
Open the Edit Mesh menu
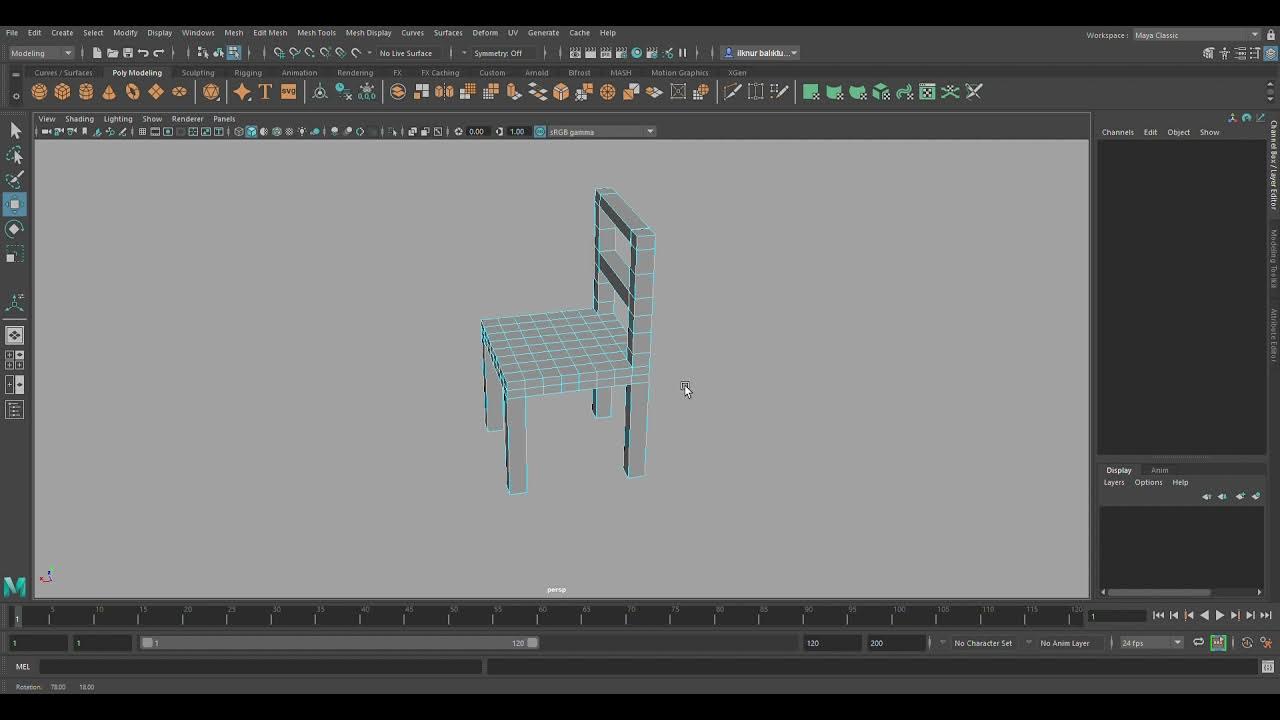tap(270, 33)
